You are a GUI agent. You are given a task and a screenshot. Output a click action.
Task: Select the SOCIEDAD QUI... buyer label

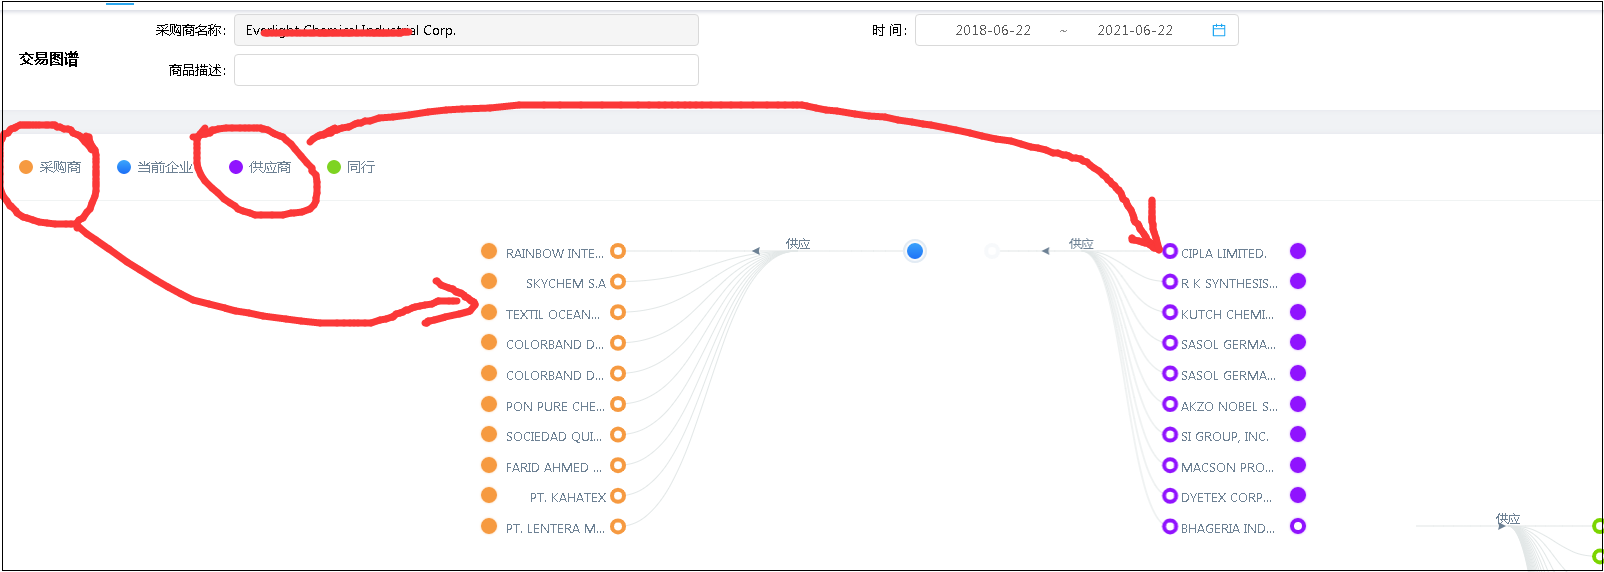(554, 437)
